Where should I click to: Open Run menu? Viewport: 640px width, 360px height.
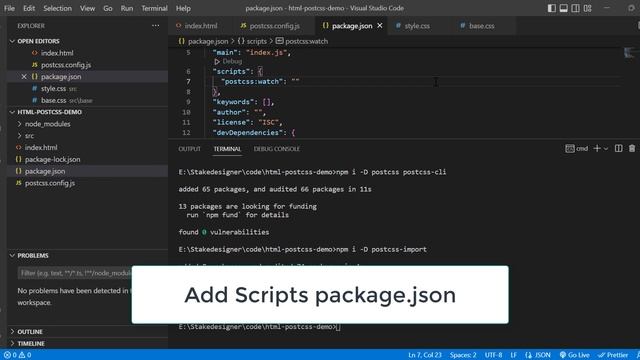[x=127, y=8]
